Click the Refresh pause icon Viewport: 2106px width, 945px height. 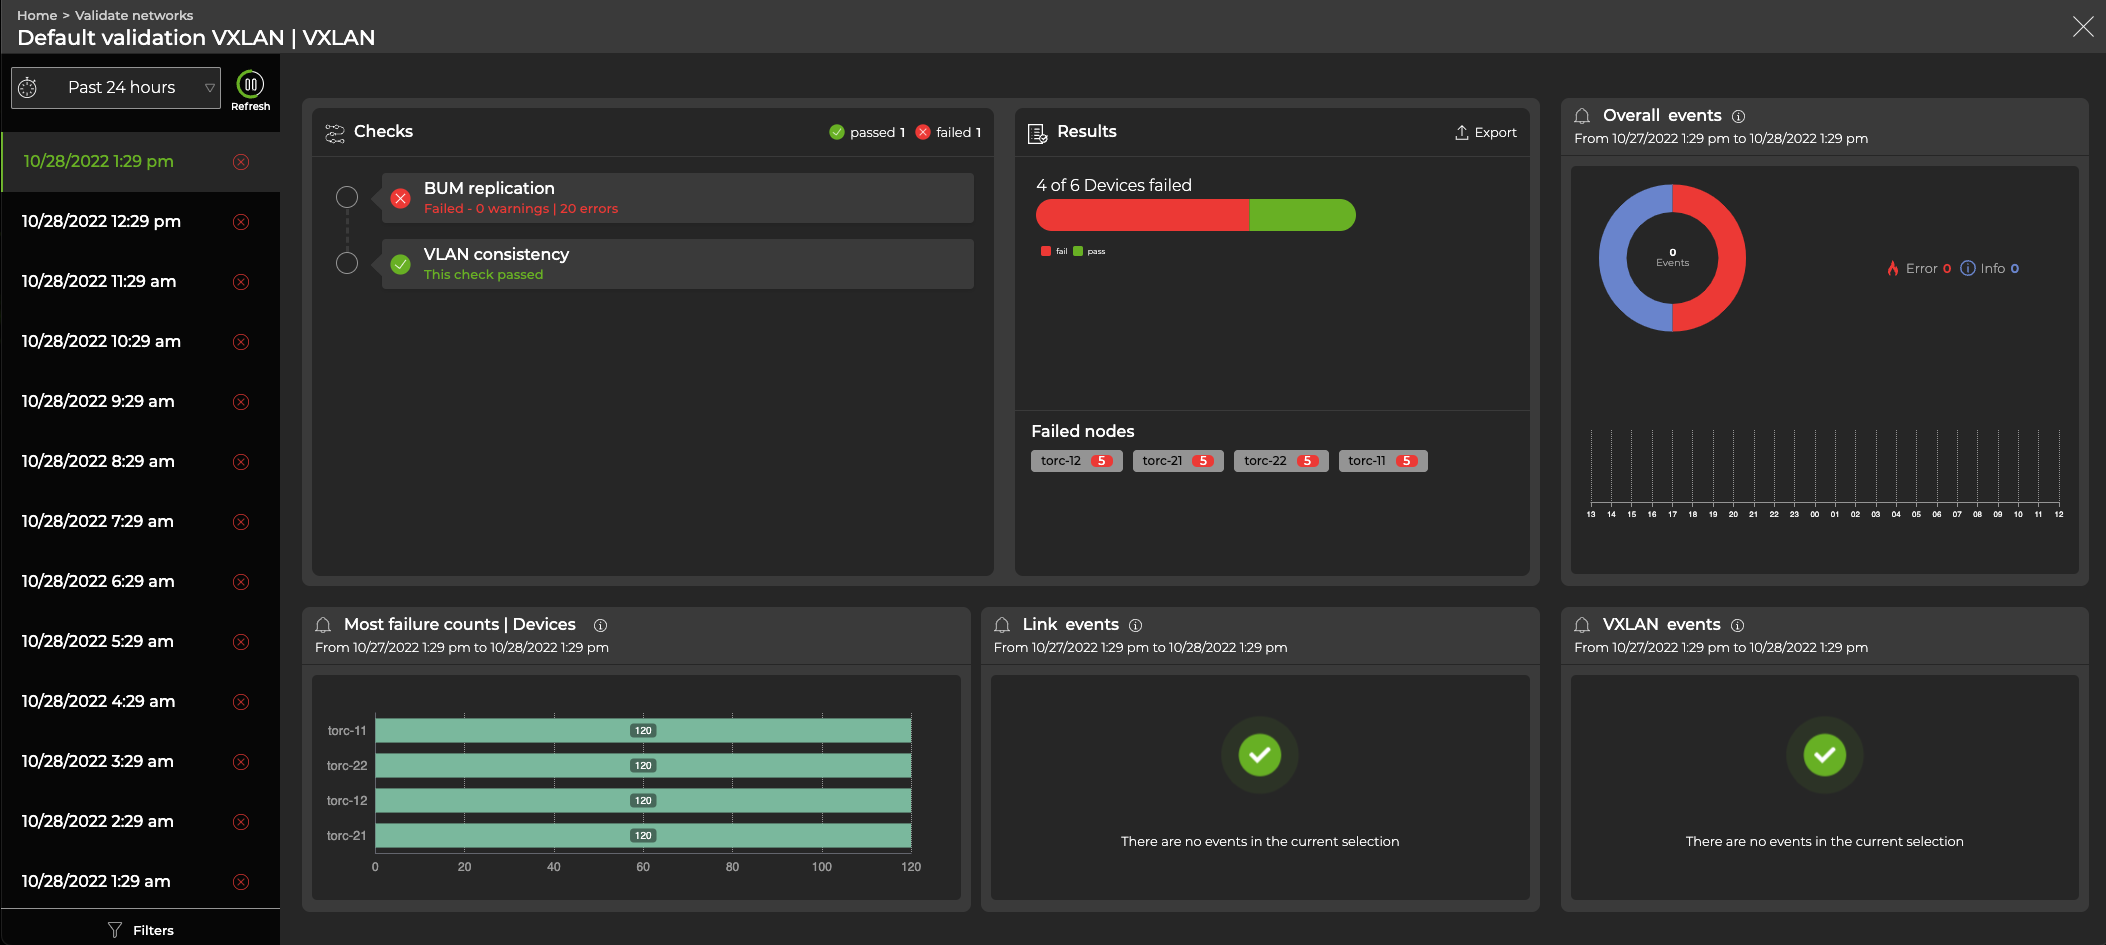(x=250, y=85)
